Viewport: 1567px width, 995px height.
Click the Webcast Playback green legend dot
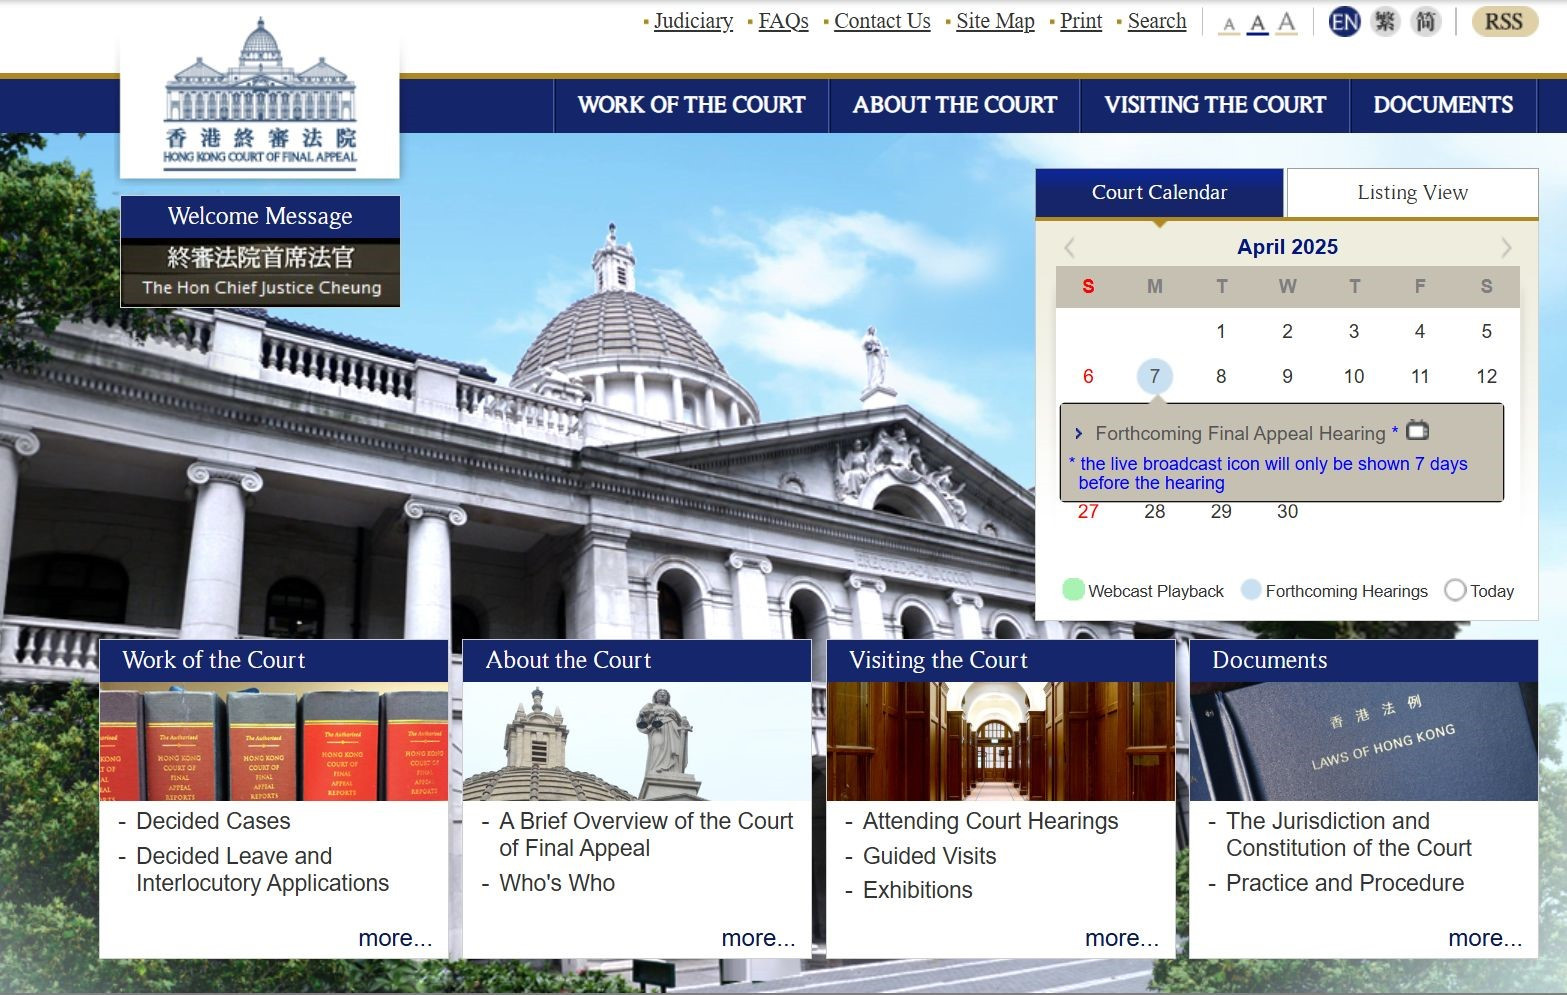pyautogui.click(x=1073, y=590)
